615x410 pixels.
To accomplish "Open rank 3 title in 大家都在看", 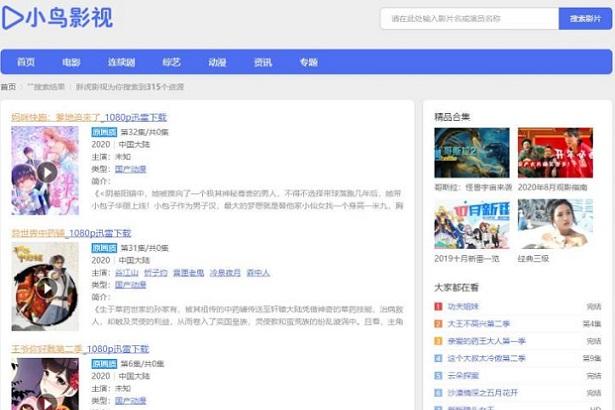I will pyautogui.click(x=486, y=341).
